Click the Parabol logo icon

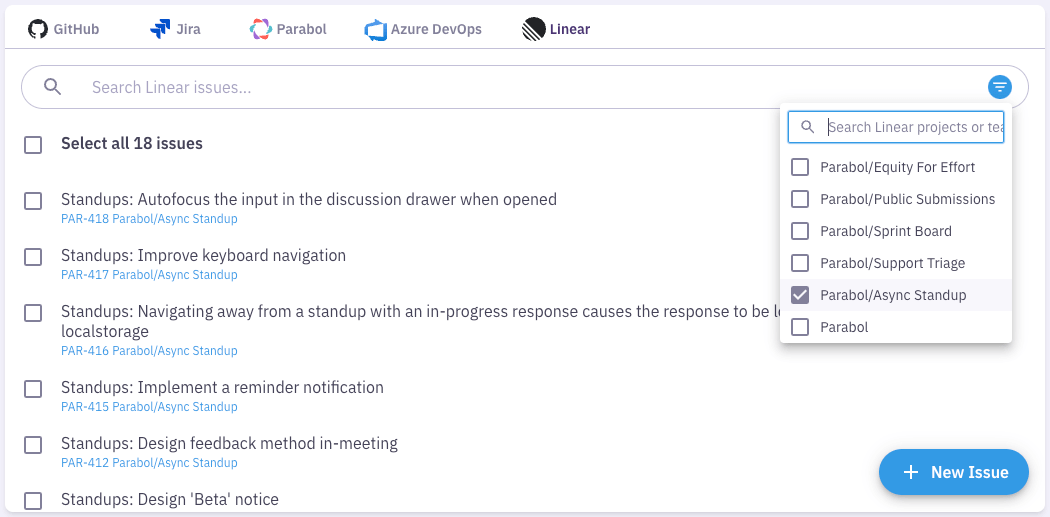[x=261, y=29]
